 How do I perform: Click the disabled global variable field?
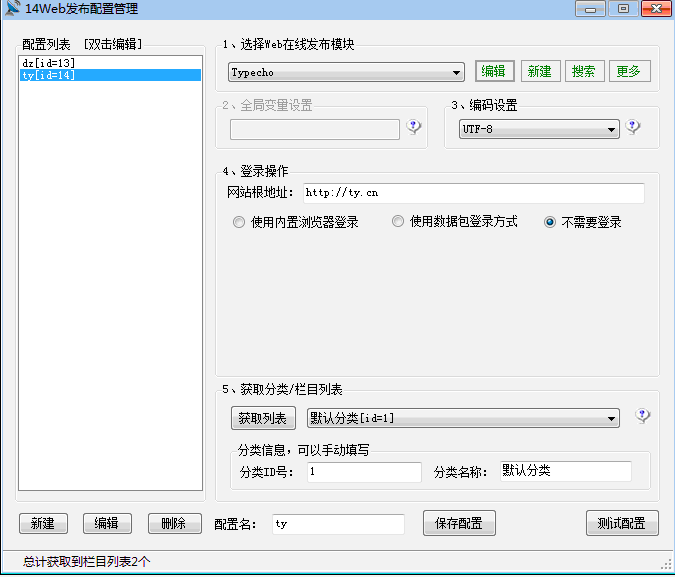pos(315,130)
